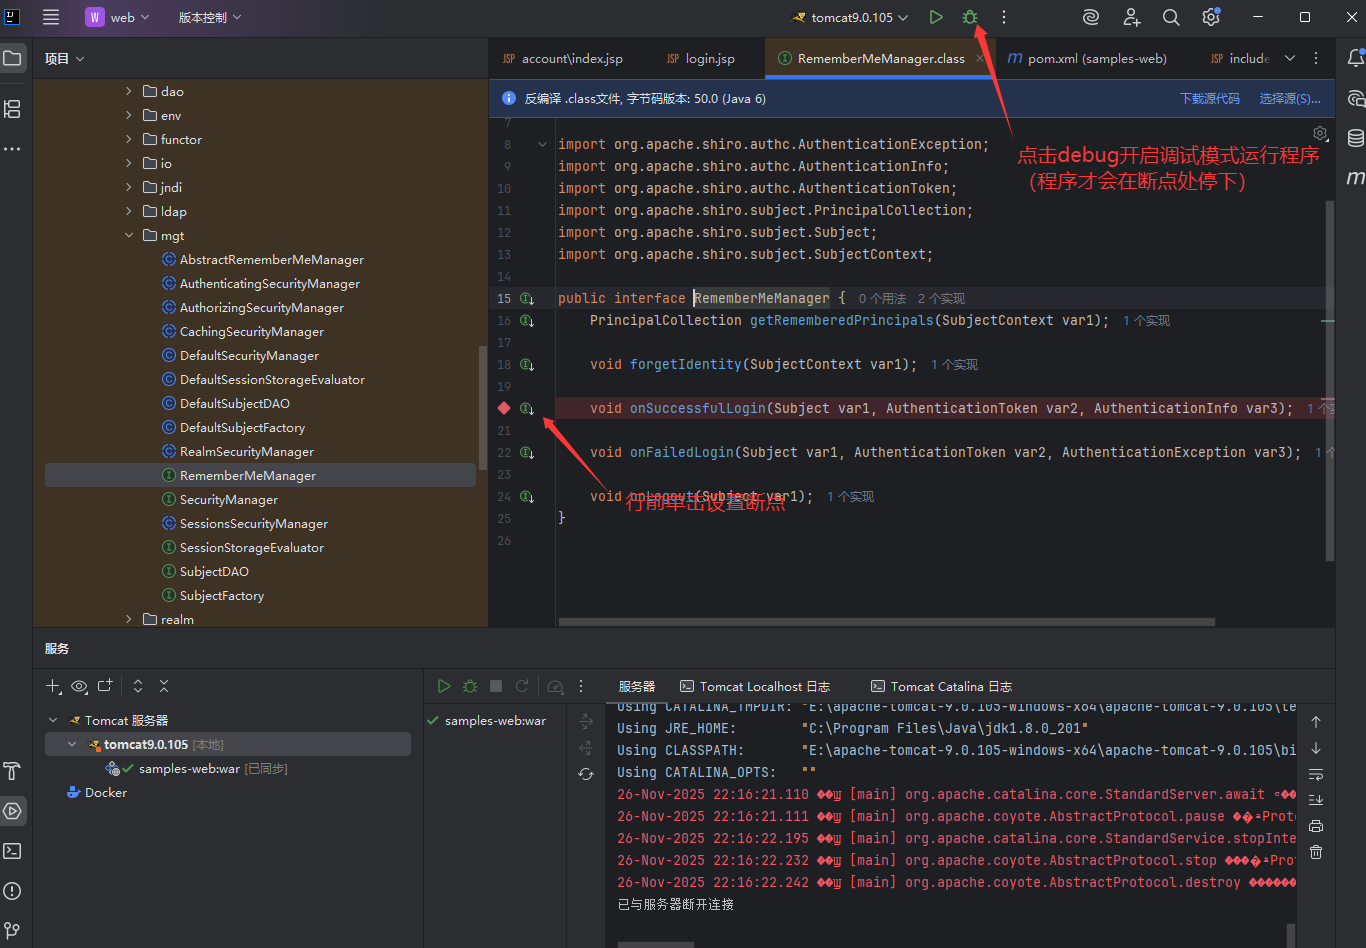Run tomcat9.0.105 with the green play icon
The image size is (1366, 948).
click(935, 17)
